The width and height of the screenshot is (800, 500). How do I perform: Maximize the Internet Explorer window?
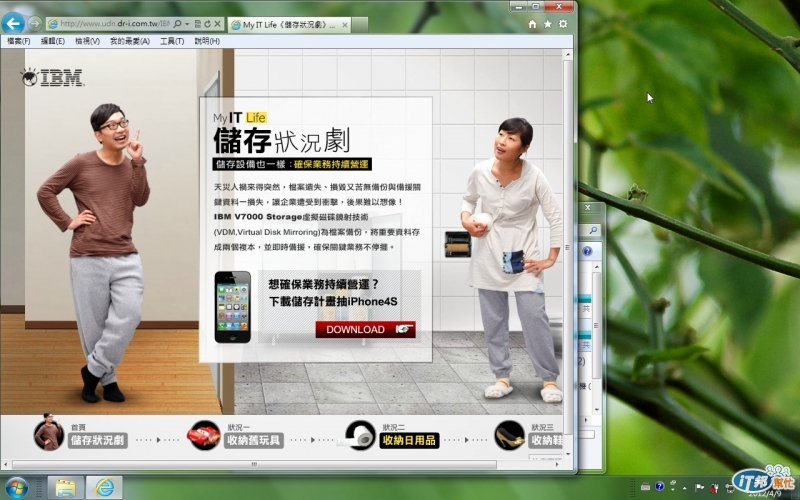point(535,7)
